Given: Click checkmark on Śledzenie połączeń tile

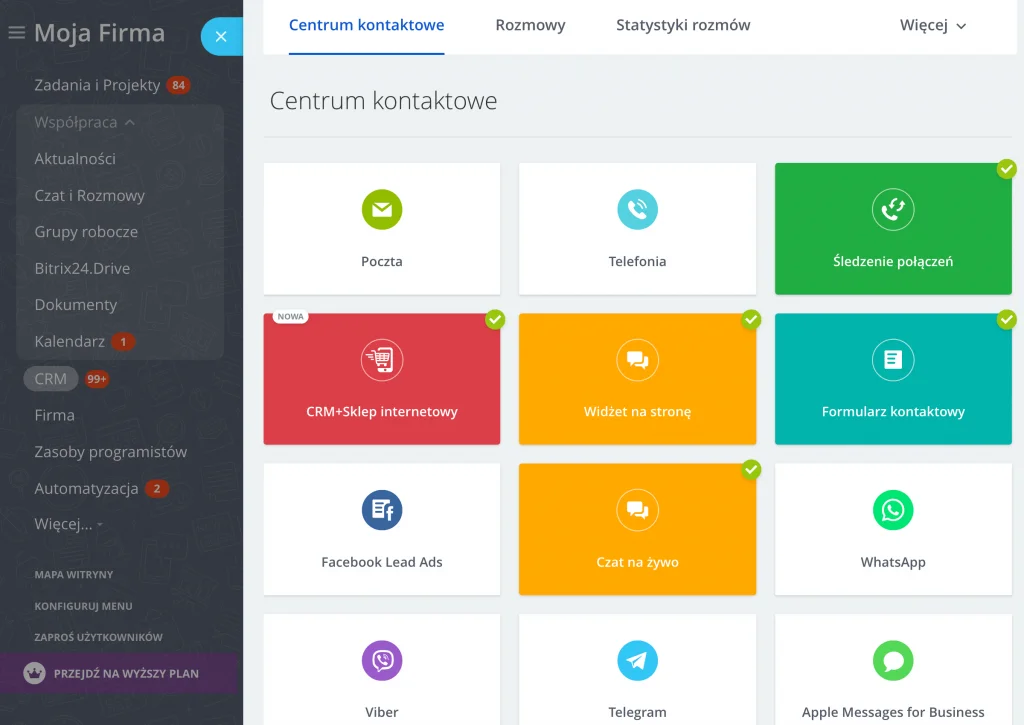Looking at the screenshot, I should [1006, 169].
